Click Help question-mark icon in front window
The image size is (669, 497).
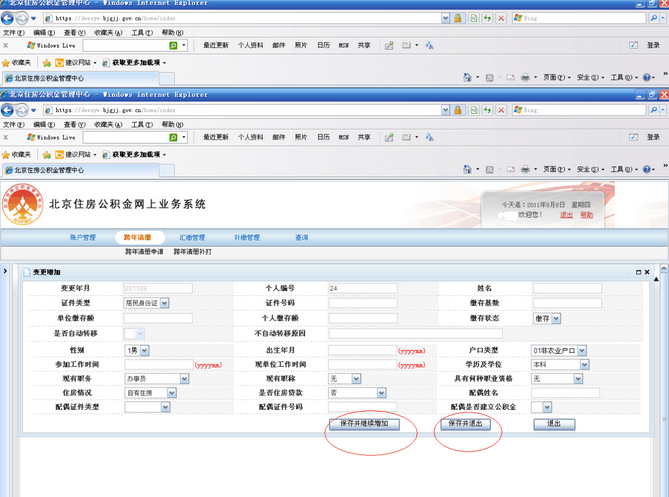tap(647, 169)
